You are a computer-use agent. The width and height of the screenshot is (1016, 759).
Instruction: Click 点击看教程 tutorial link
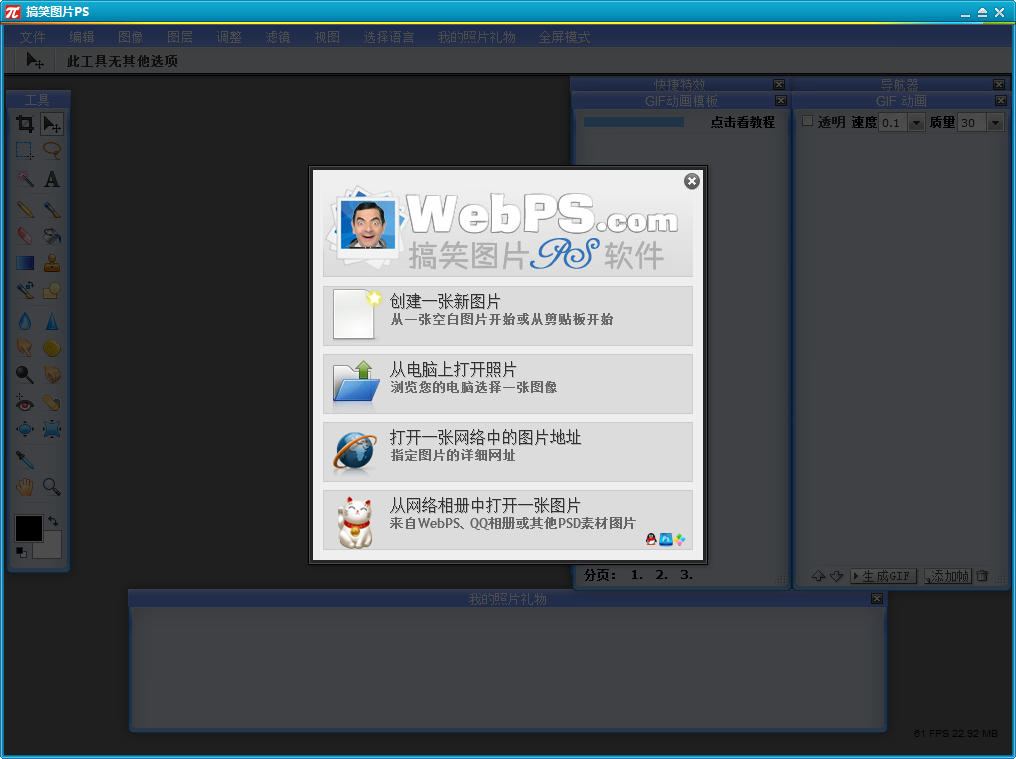pos(743,122)
